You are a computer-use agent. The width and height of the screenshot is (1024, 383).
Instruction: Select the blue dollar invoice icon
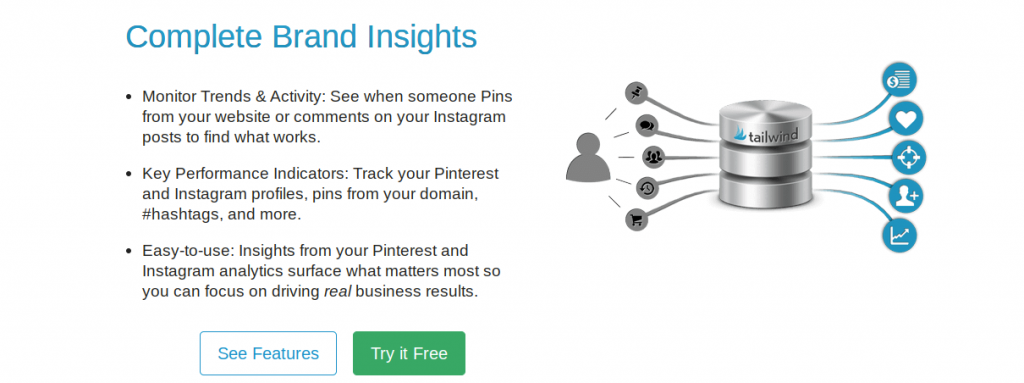click(899, 80)
